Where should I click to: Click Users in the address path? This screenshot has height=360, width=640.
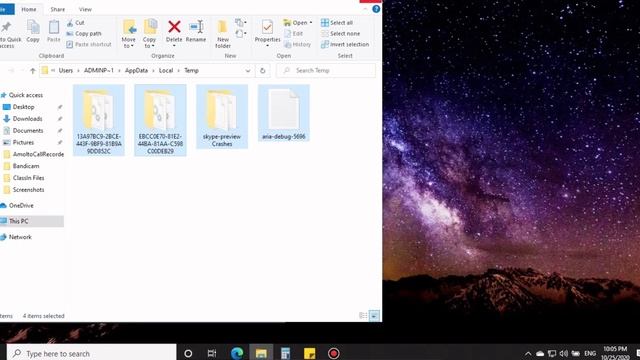(66, 71)
